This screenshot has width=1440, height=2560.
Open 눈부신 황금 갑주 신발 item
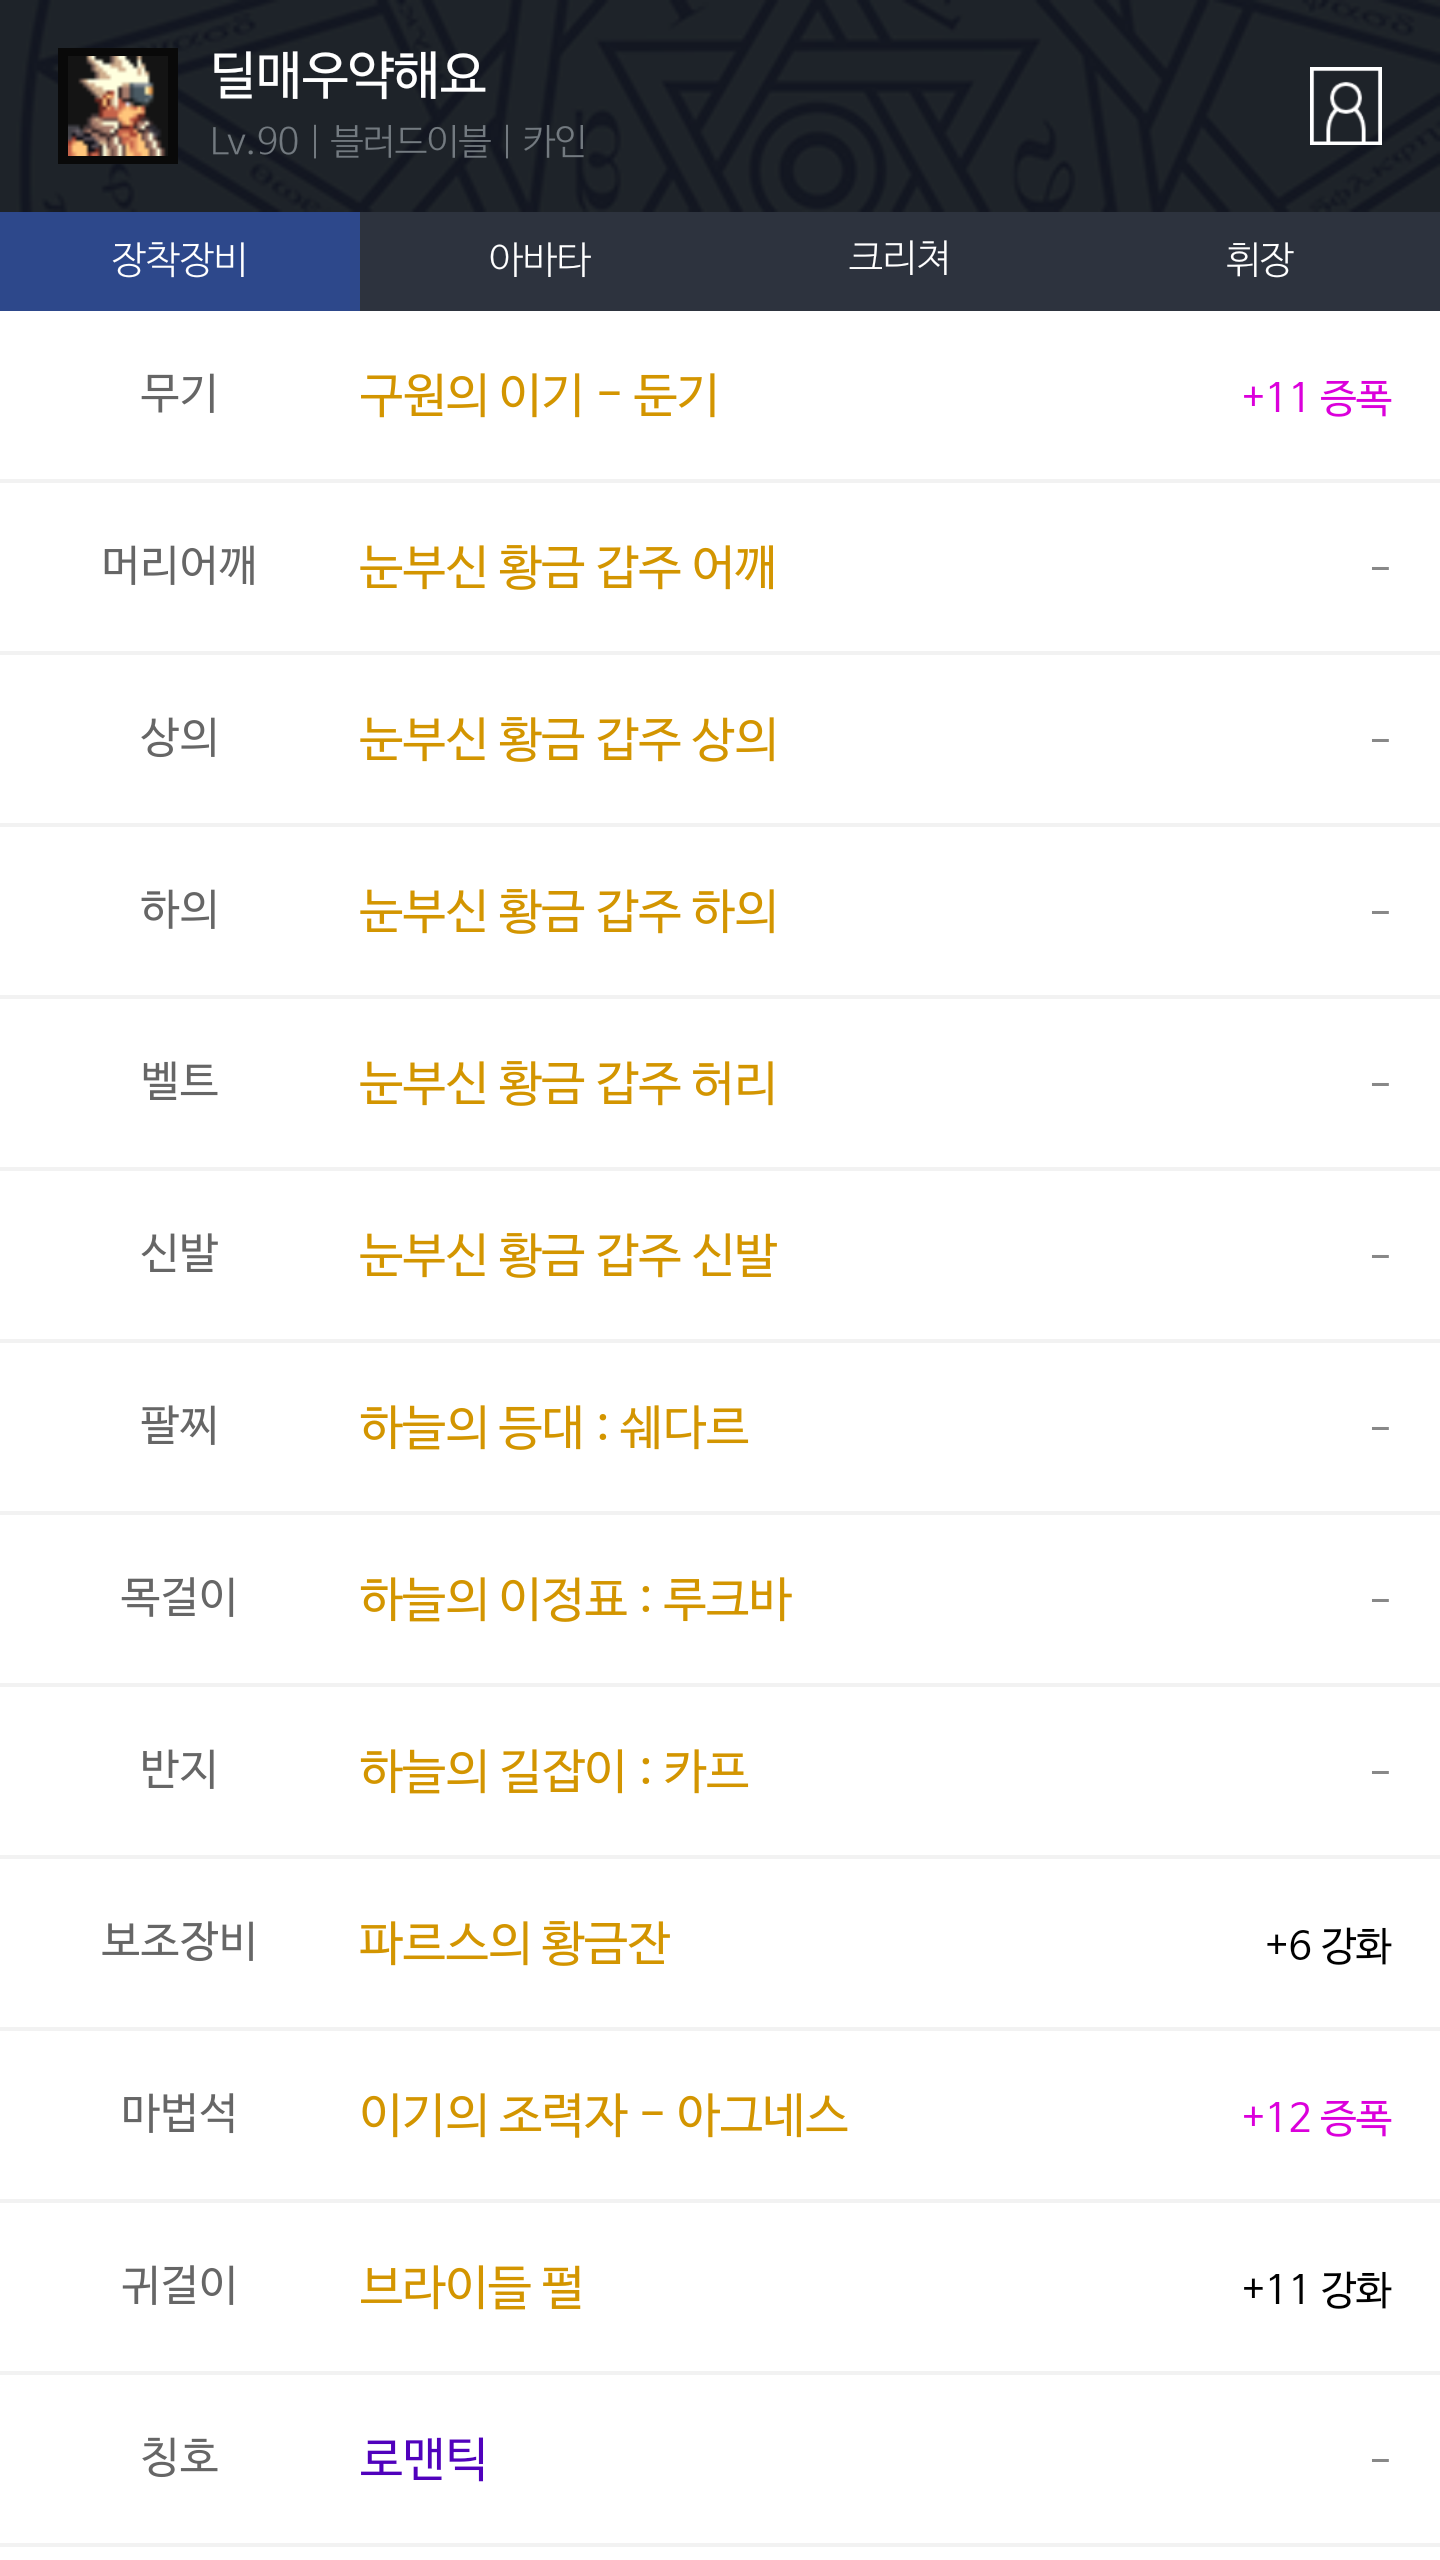tap(567, 1255)
